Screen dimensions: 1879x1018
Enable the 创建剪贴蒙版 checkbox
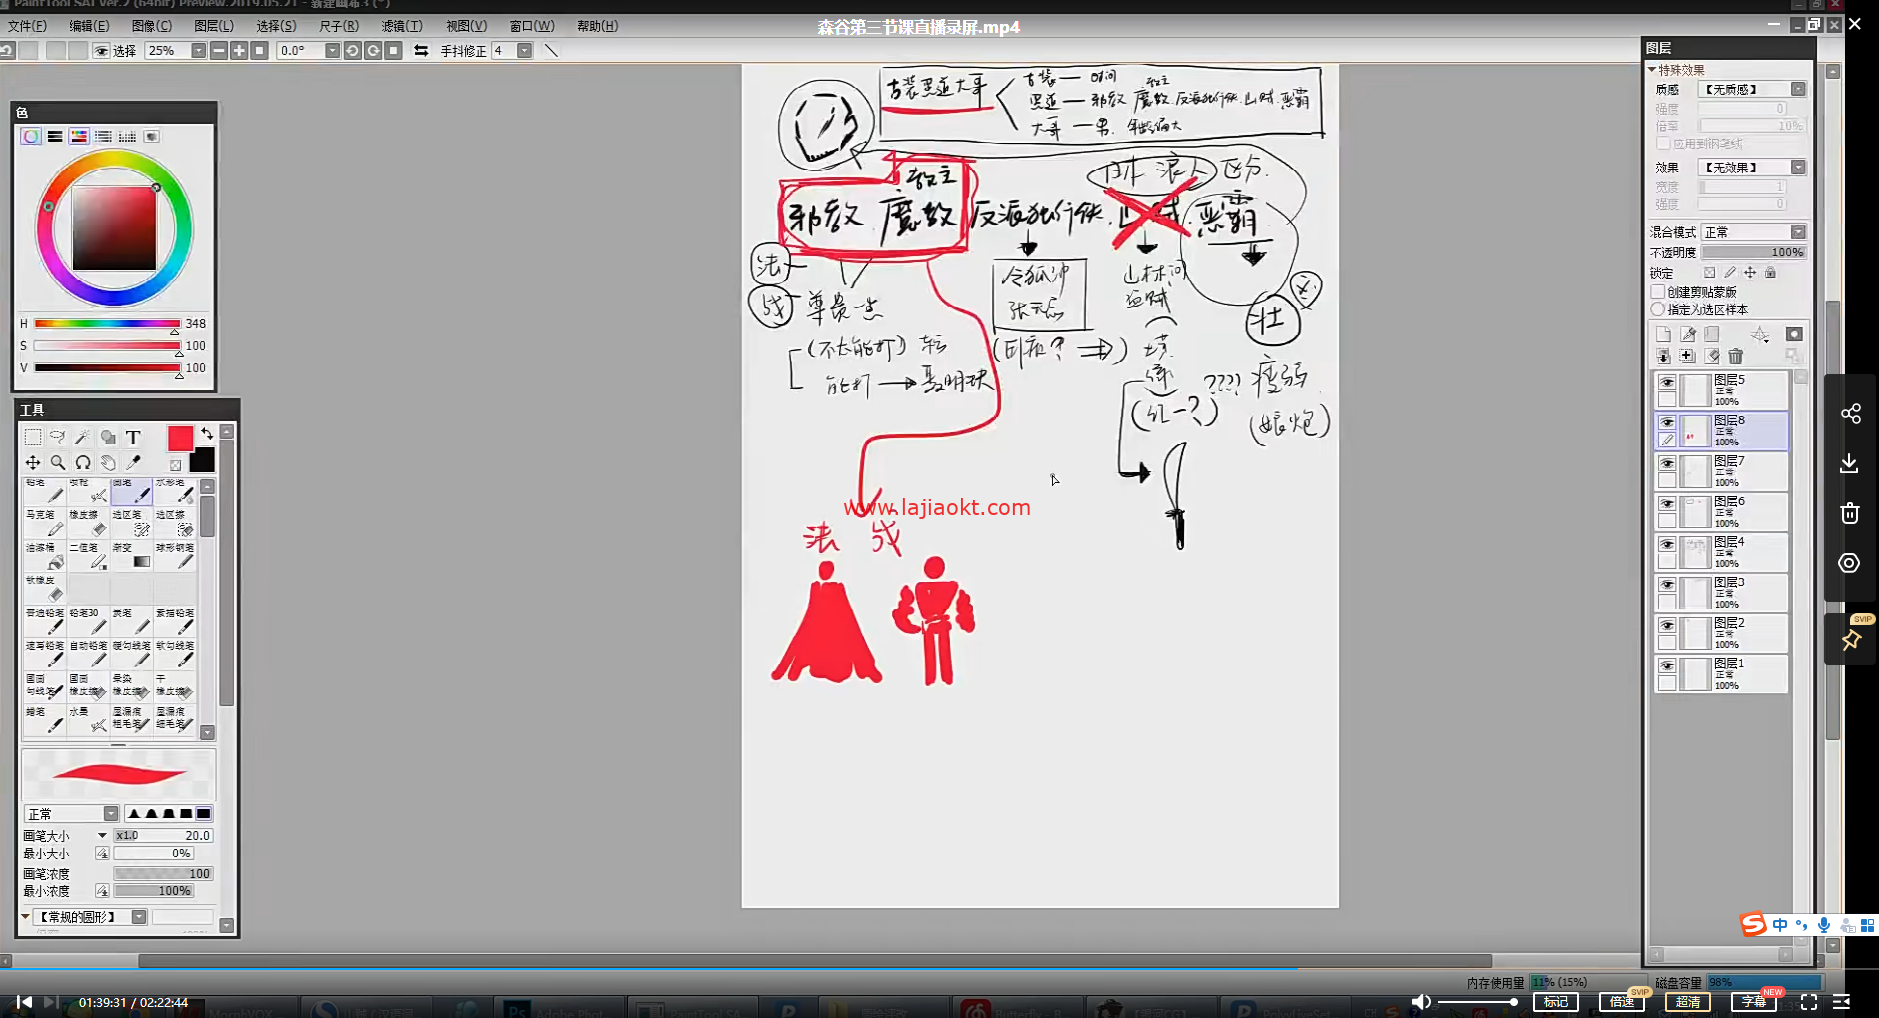(x=1658, y=292)
